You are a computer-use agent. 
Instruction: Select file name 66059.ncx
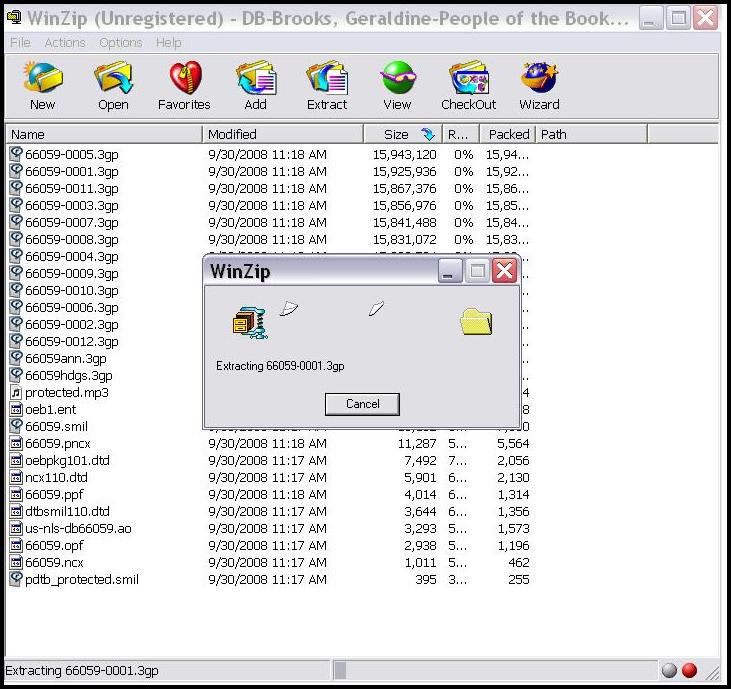point(54,563)
